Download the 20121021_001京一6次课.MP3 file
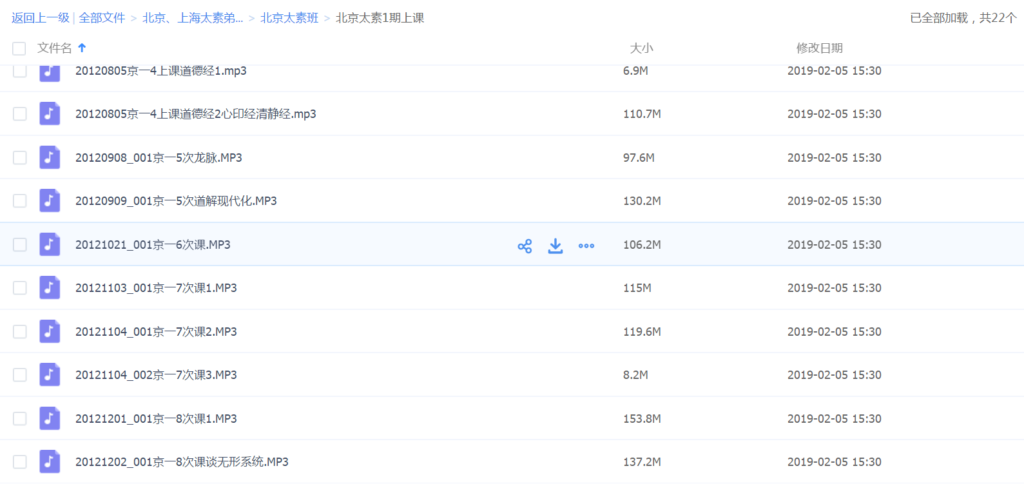 (556, 246)
